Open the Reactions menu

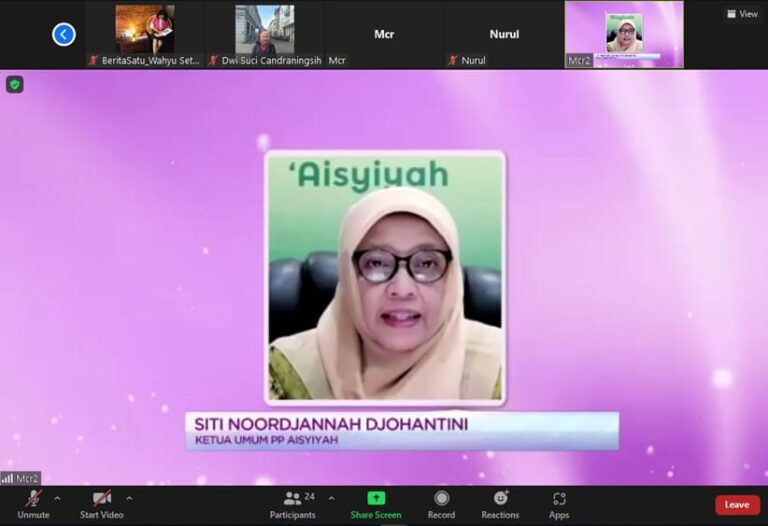[500, 505]
